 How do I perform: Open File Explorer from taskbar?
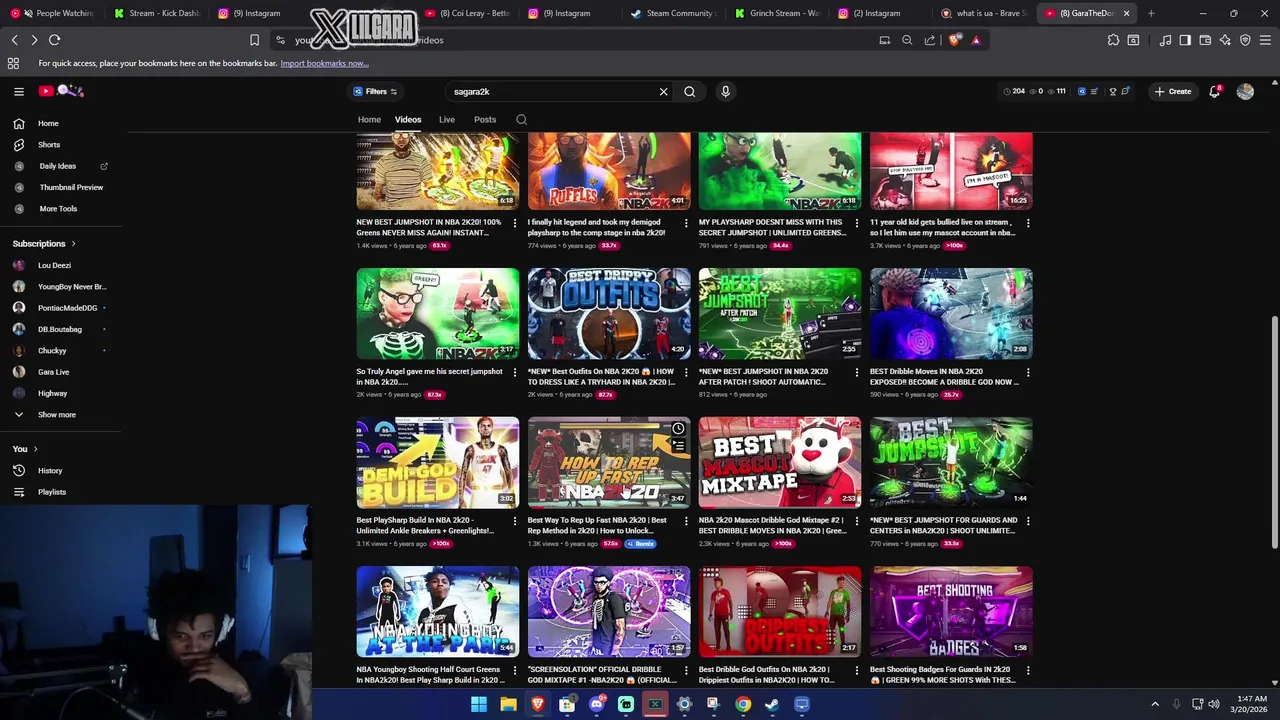click(x=508, y=704)
